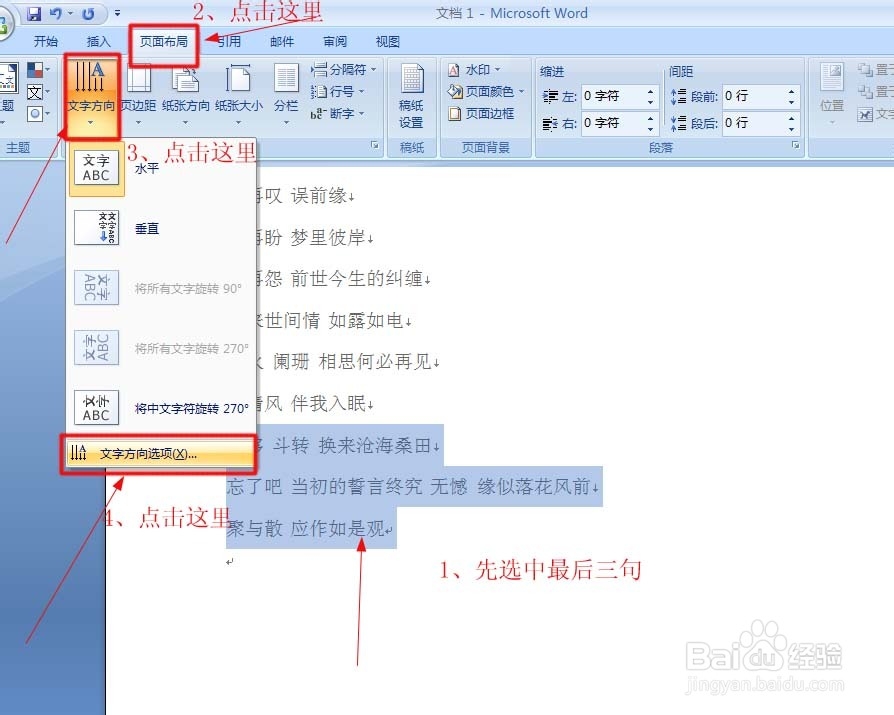Open the 段落 group dialog launcher

tap(795, 146)
